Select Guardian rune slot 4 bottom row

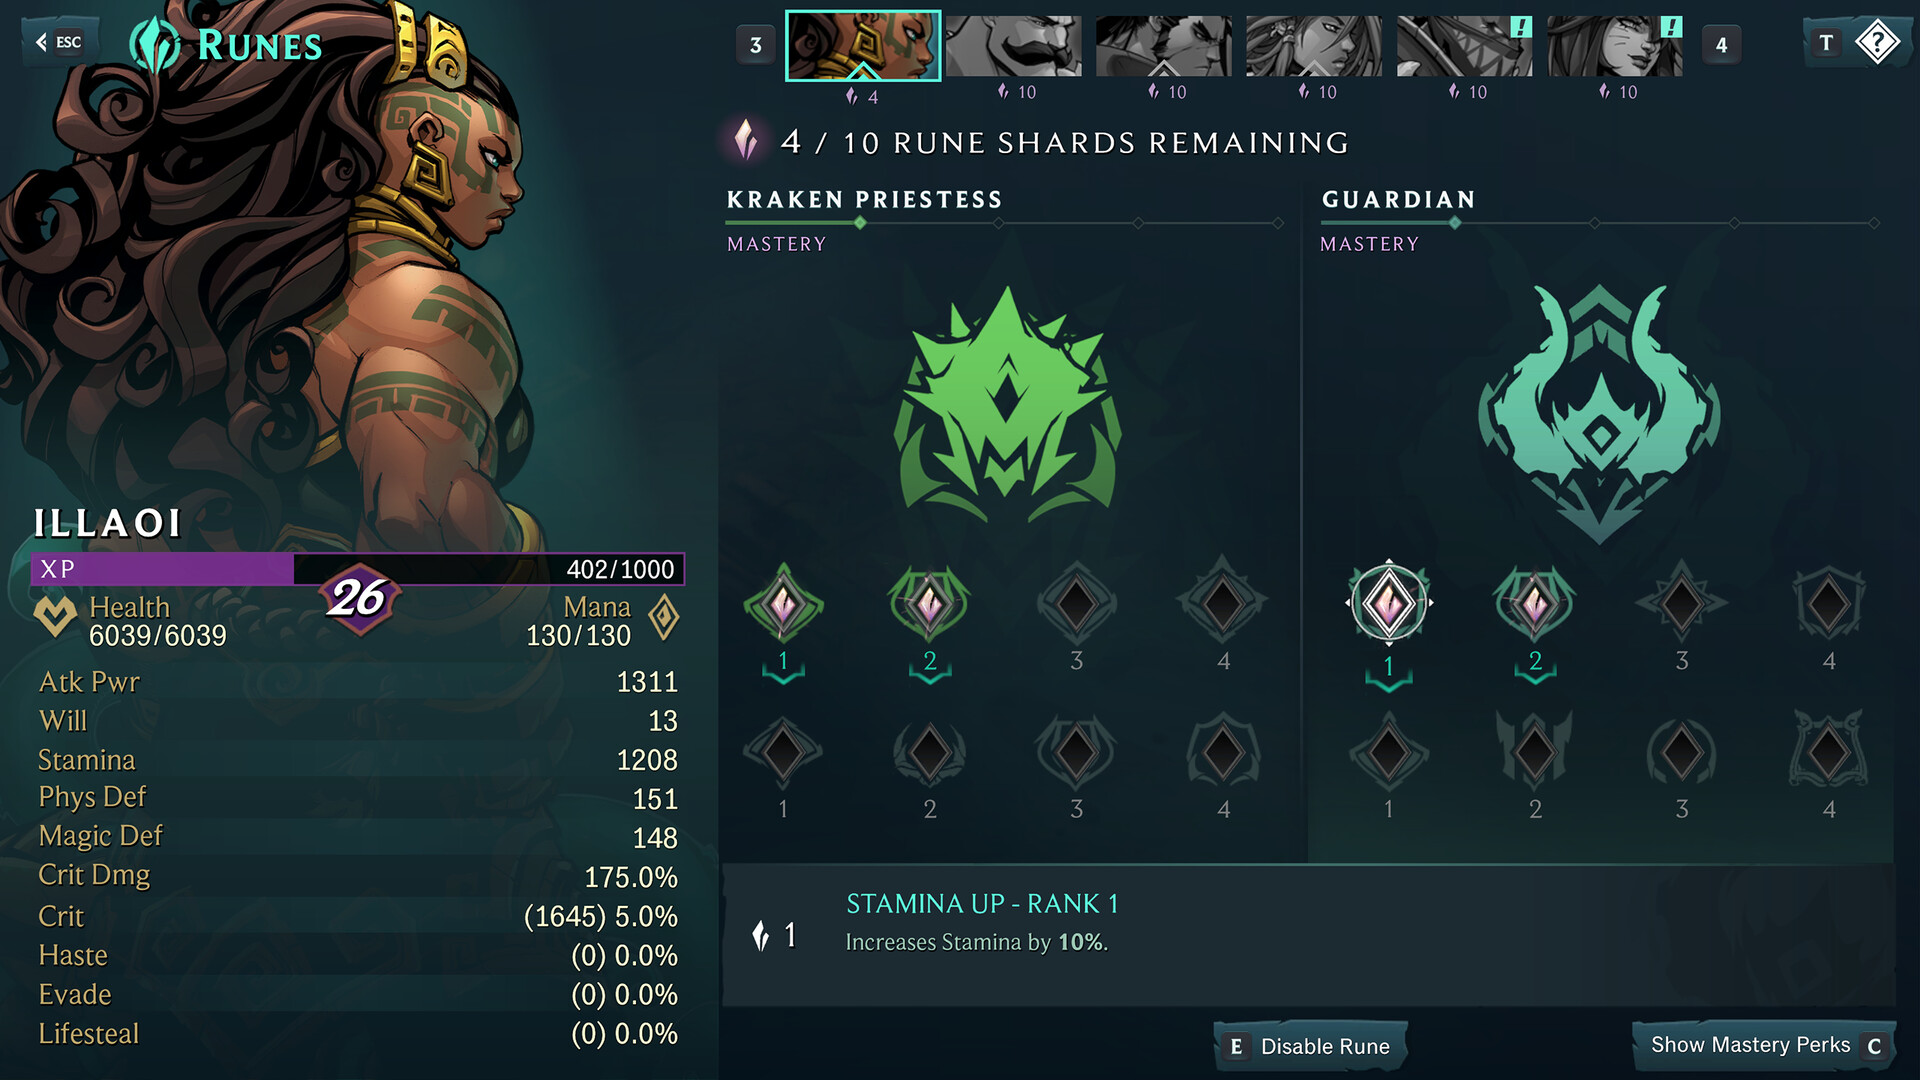point(1828,751)
